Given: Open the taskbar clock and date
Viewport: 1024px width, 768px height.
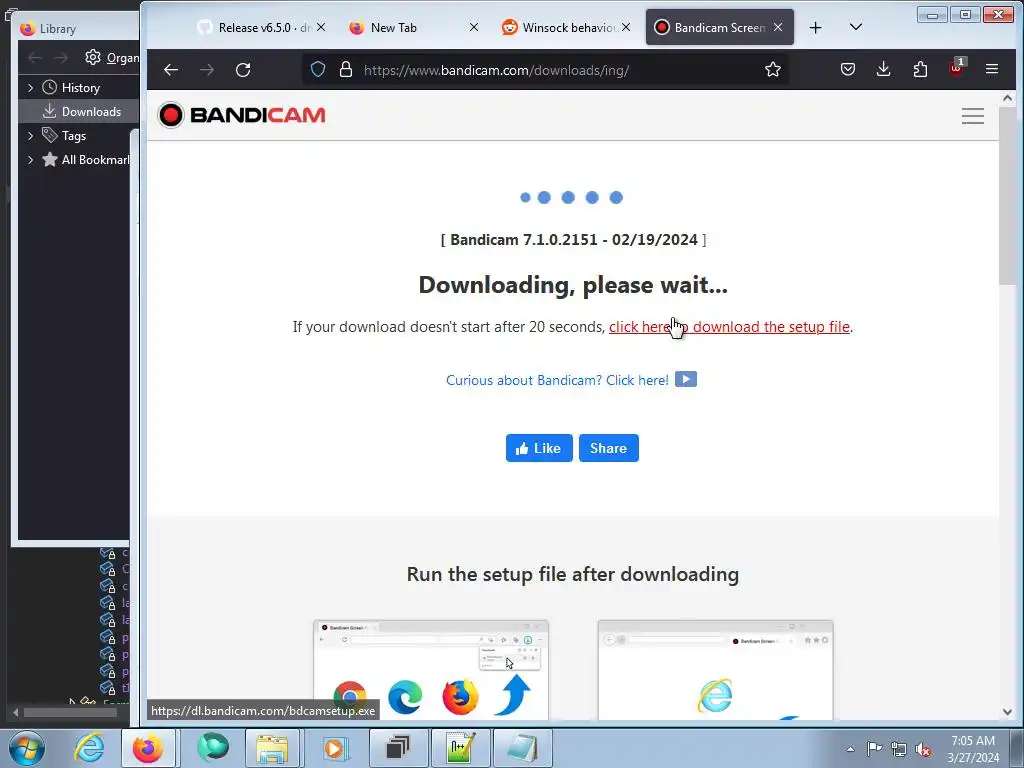Looking at the screenshot, I should (973, 749).
